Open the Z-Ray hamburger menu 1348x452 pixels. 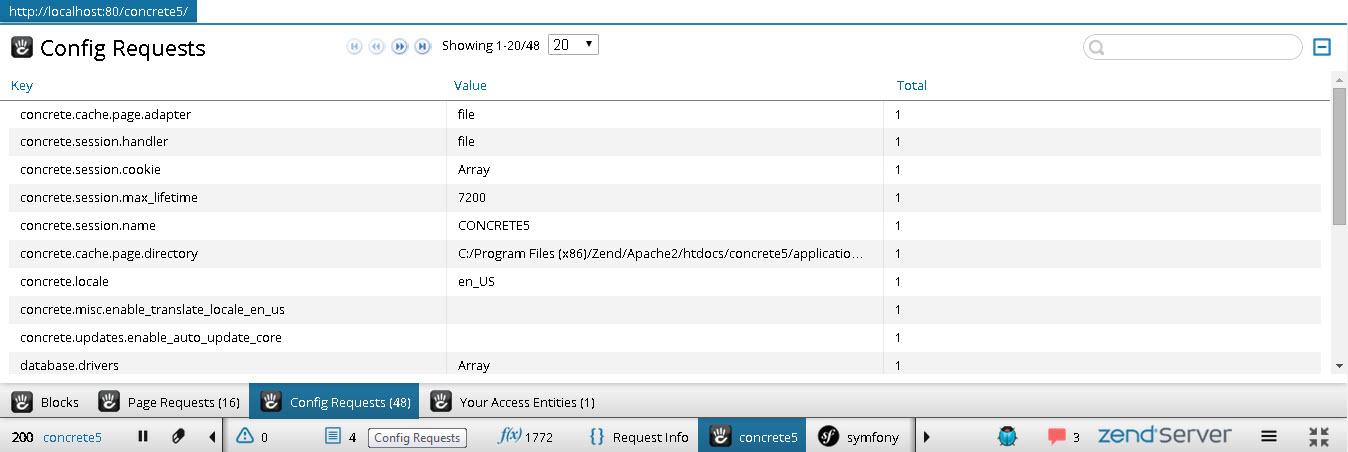1268,437
